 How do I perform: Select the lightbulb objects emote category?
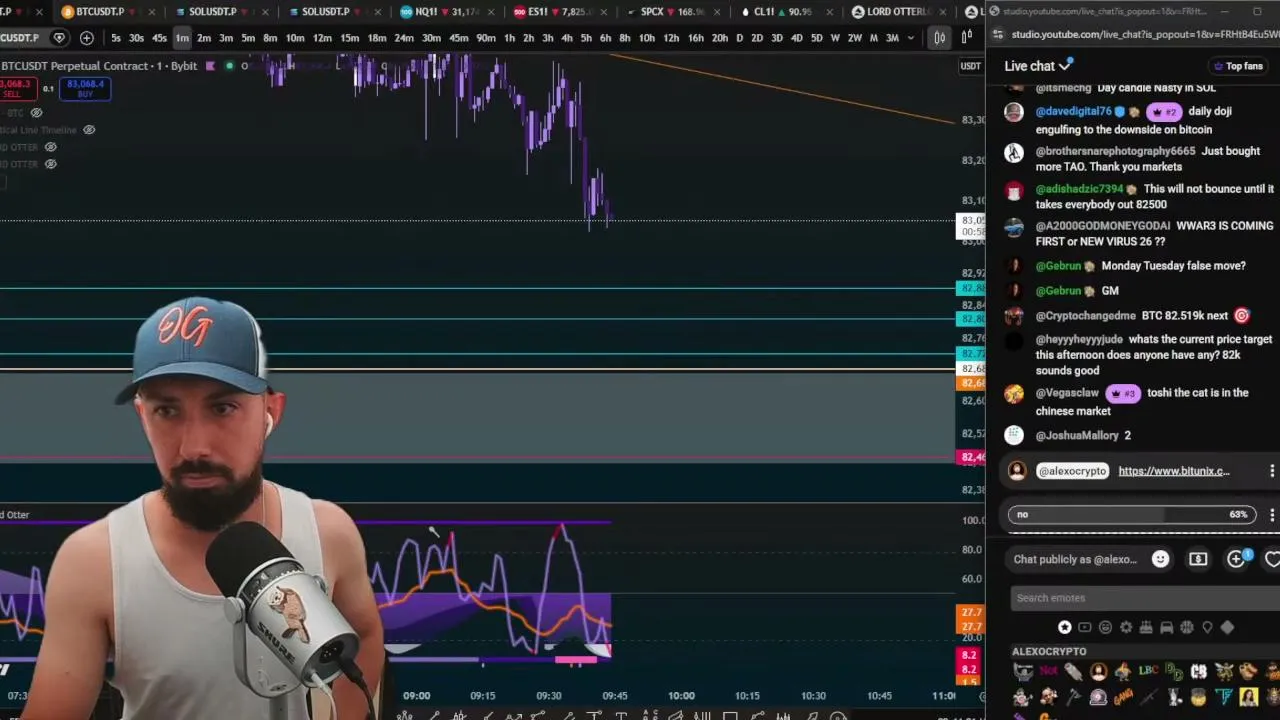coord(1207,627)
